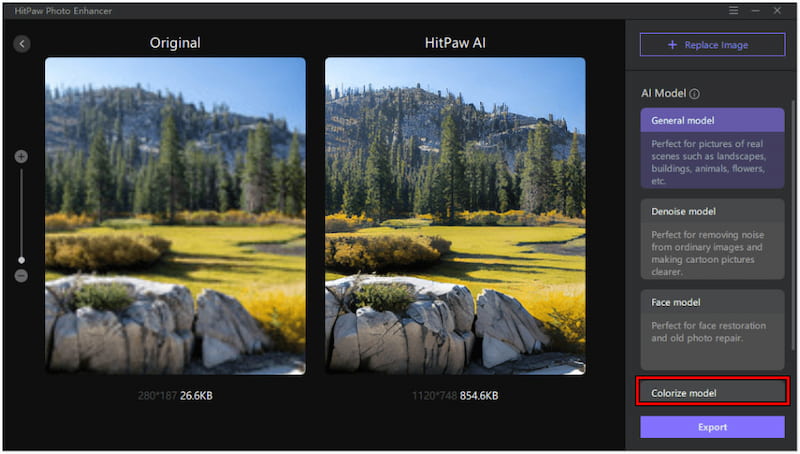Click the zoom slider handle
Image resolution: width=800 pixels, height=454 pixels.
click(x=21, y=260)
